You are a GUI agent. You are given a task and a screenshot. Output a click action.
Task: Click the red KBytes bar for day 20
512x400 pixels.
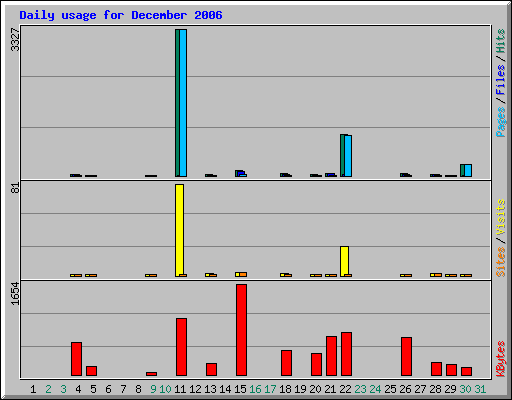point(316,364)
